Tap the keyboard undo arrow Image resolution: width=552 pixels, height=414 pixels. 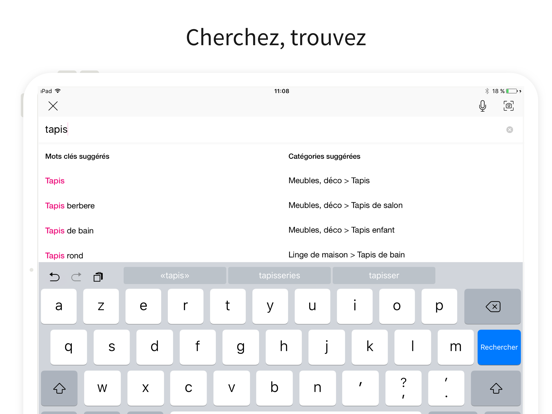[x=55, y=277]
